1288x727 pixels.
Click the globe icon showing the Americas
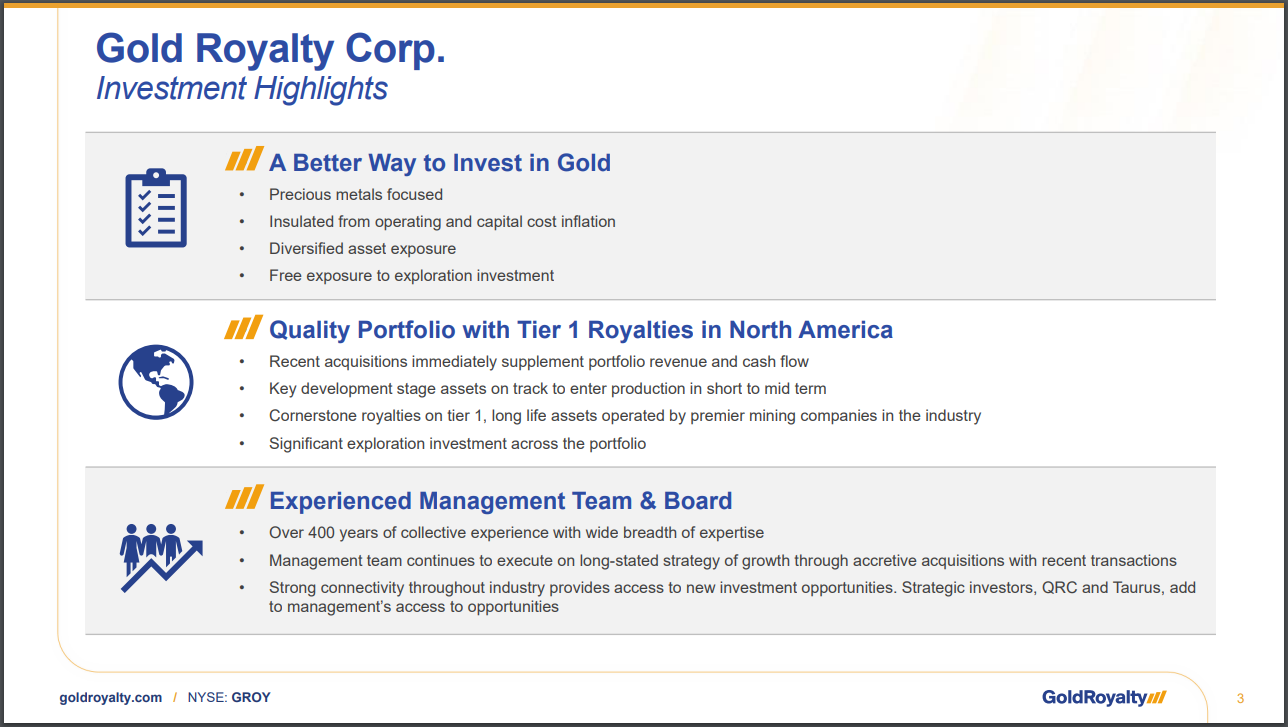[155, 382]
